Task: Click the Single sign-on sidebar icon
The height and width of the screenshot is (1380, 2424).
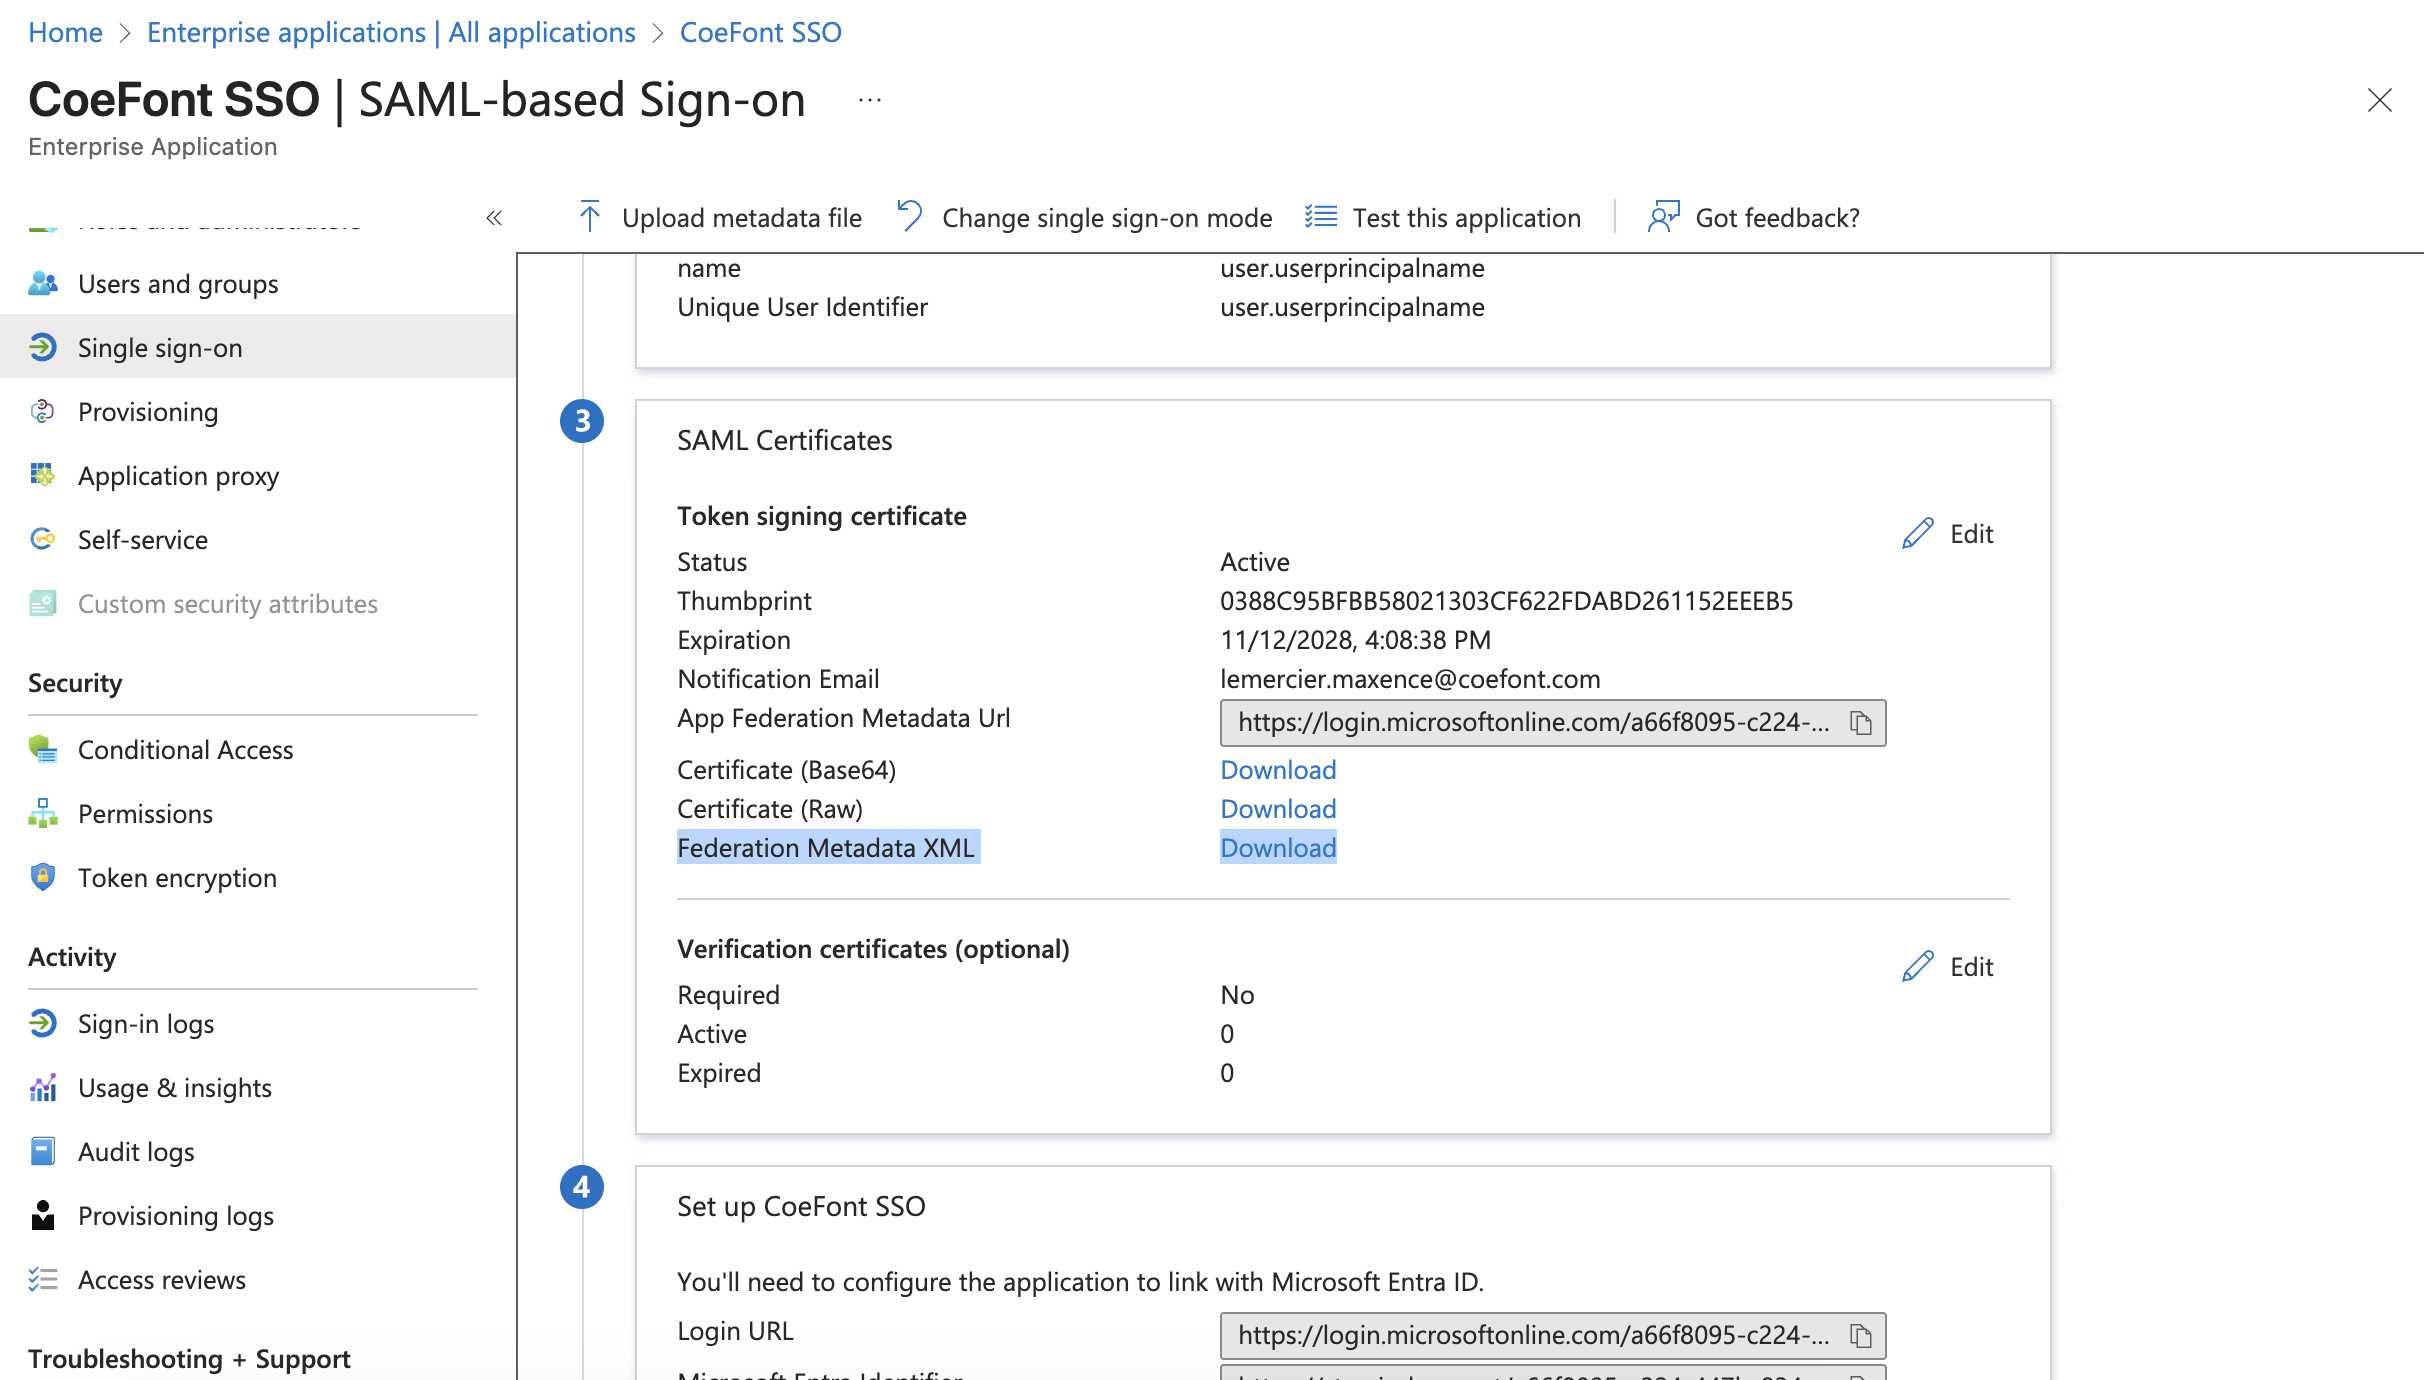Action: [43, 348]
